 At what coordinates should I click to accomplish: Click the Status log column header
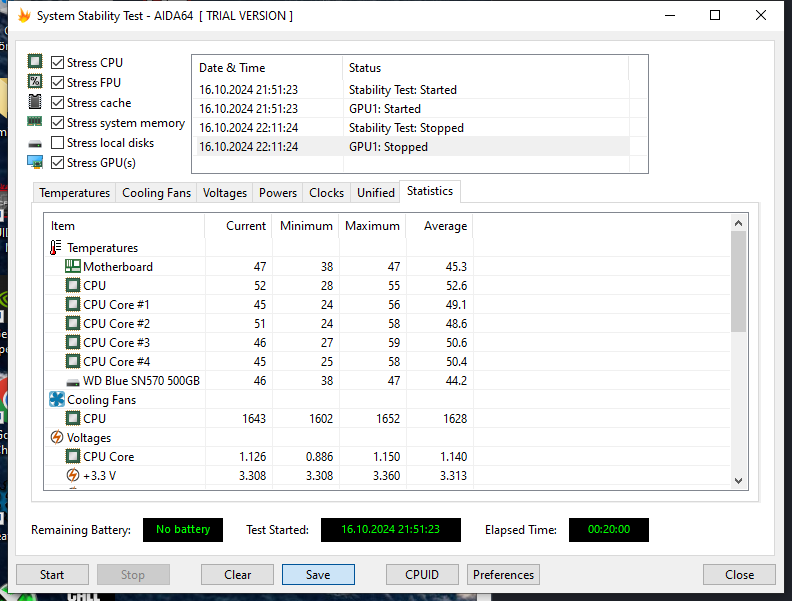[485, 68]
